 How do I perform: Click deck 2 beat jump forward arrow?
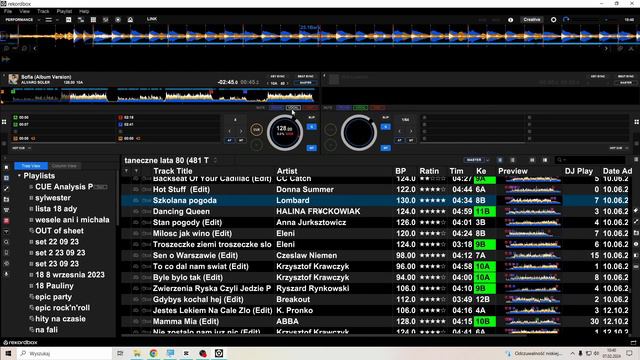411,131
